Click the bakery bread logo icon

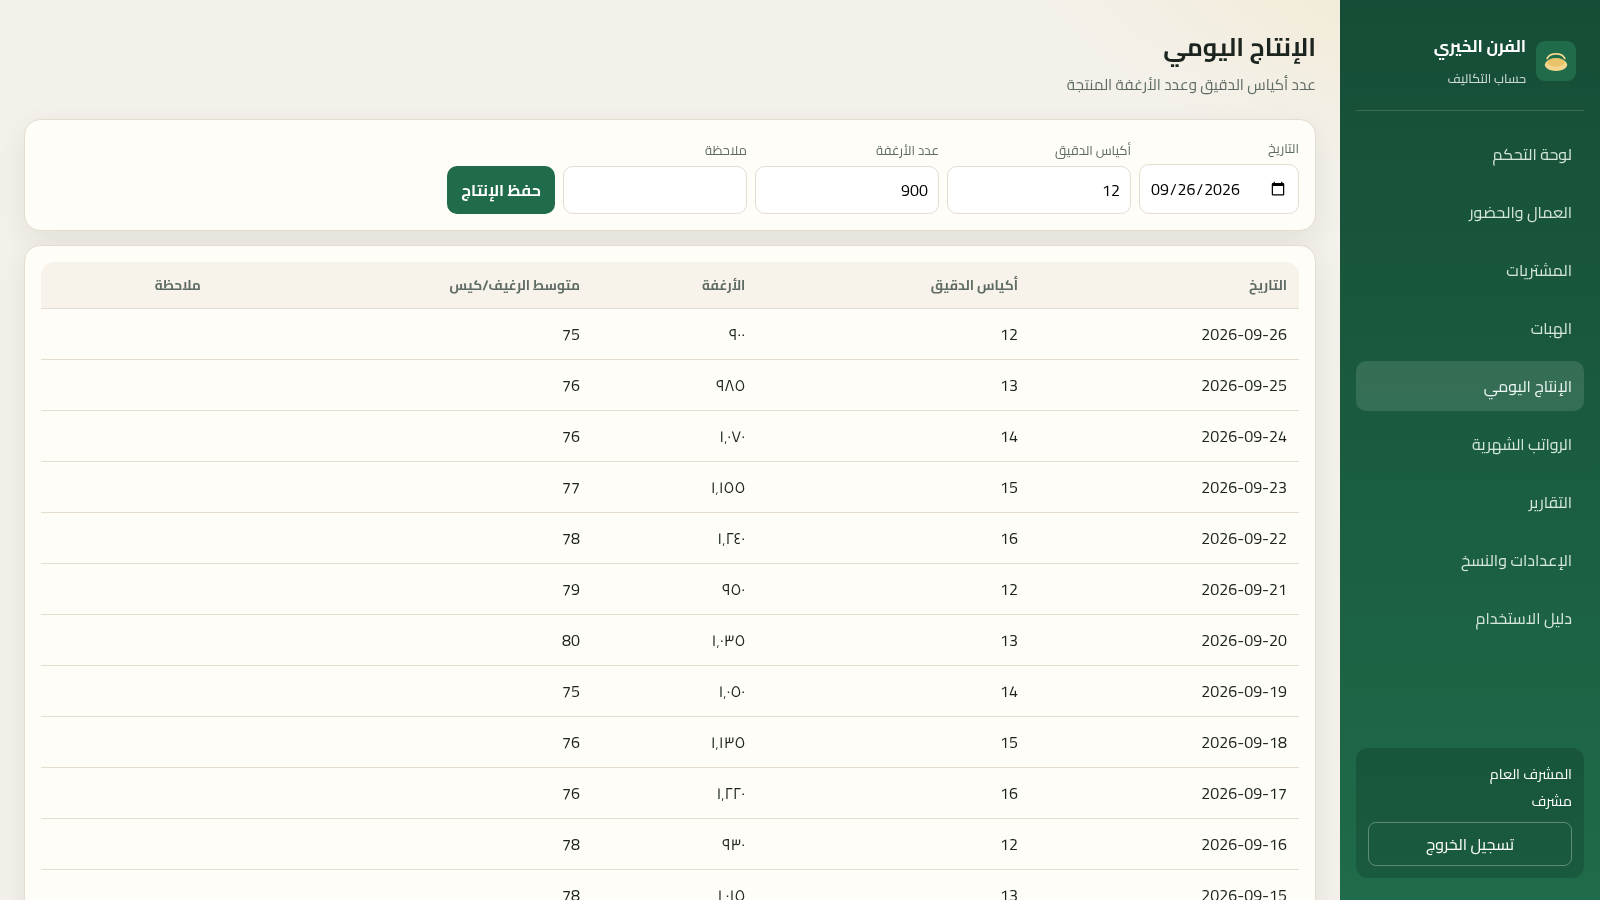tap(1555, 61)
